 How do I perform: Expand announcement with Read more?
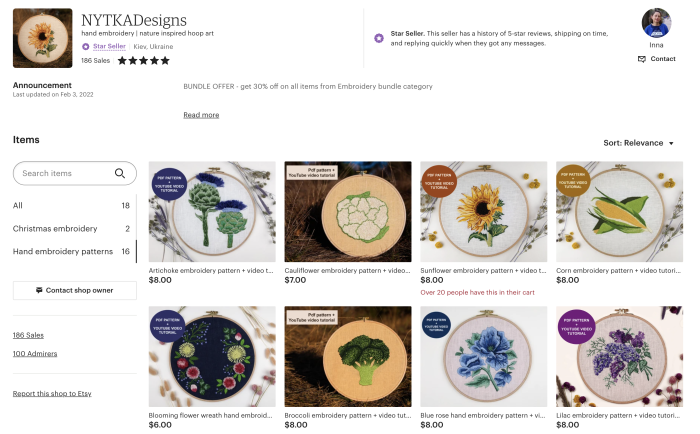[201, 115]
